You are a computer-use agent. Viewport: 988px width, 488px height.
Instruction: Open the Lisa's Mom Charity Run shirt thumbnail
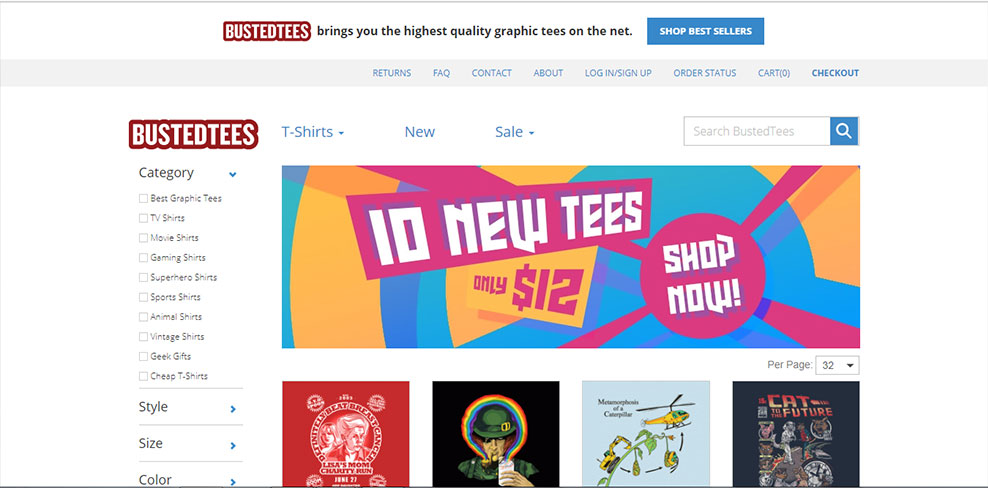click(x=345, y=434)
